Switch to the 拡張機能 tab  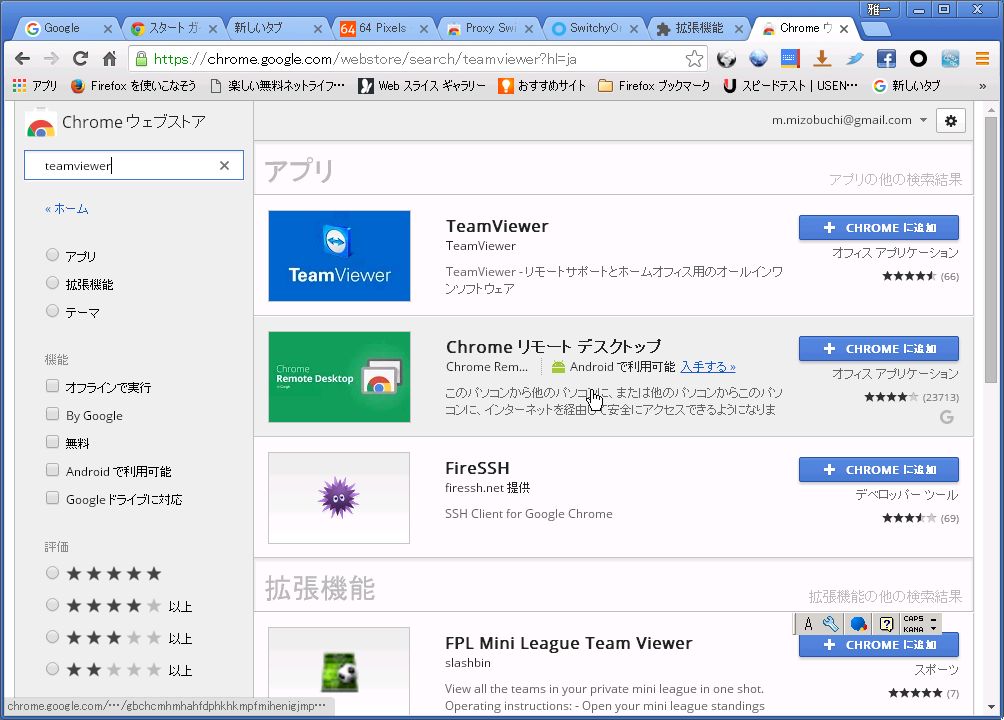point(699,28)
